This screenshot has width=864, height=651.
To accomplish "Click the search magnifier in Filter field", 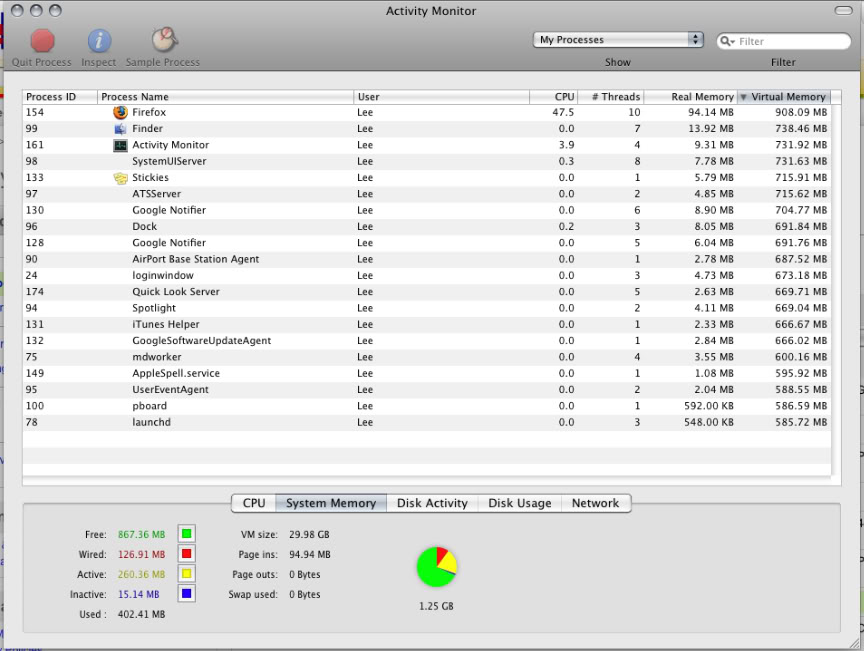I will pos(727,41).
